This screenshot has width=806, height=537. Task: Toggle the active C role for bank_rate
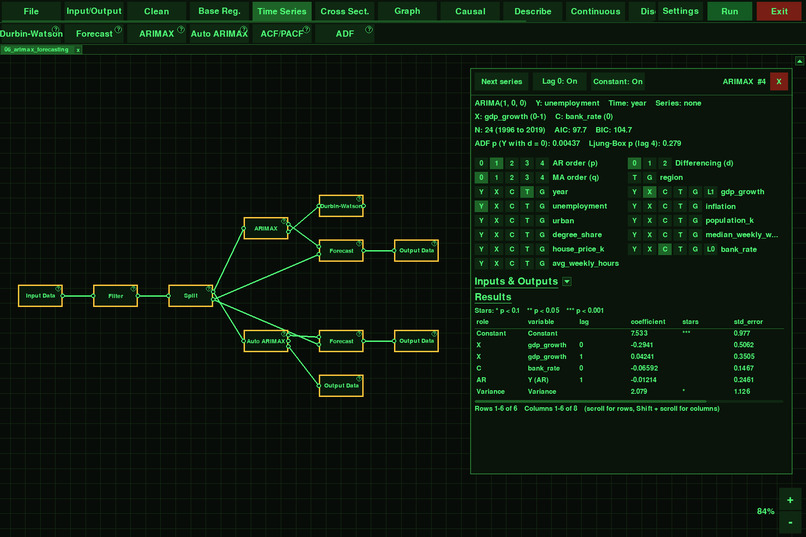[x=665, y=249]
